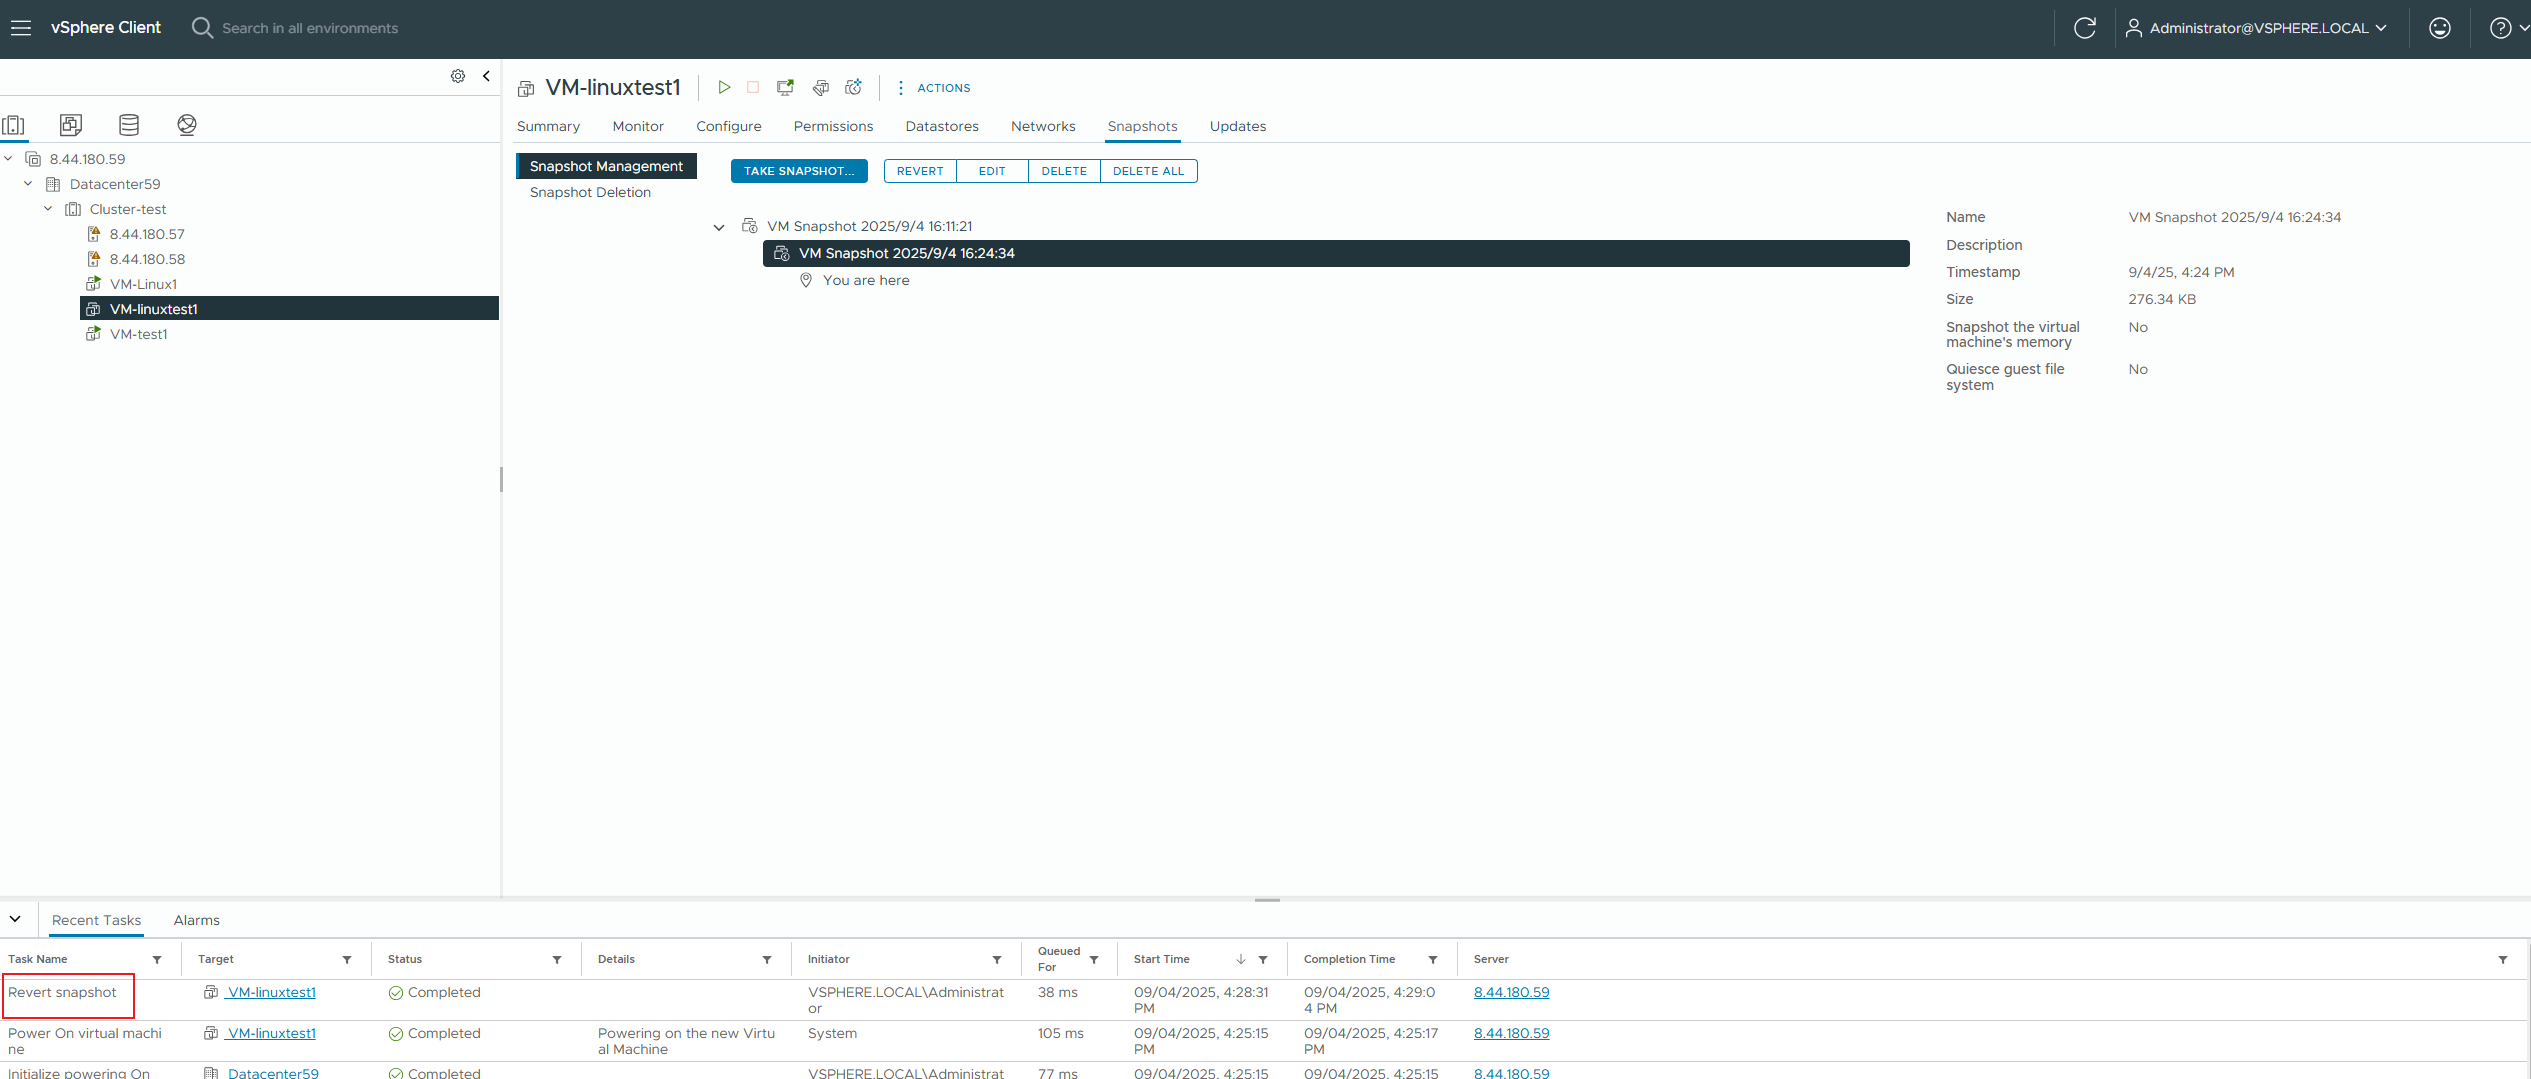This screenshot has width=2531, height=1079.
Task: Click the edit VM settings icon
Action: click(x=820, y=88)
